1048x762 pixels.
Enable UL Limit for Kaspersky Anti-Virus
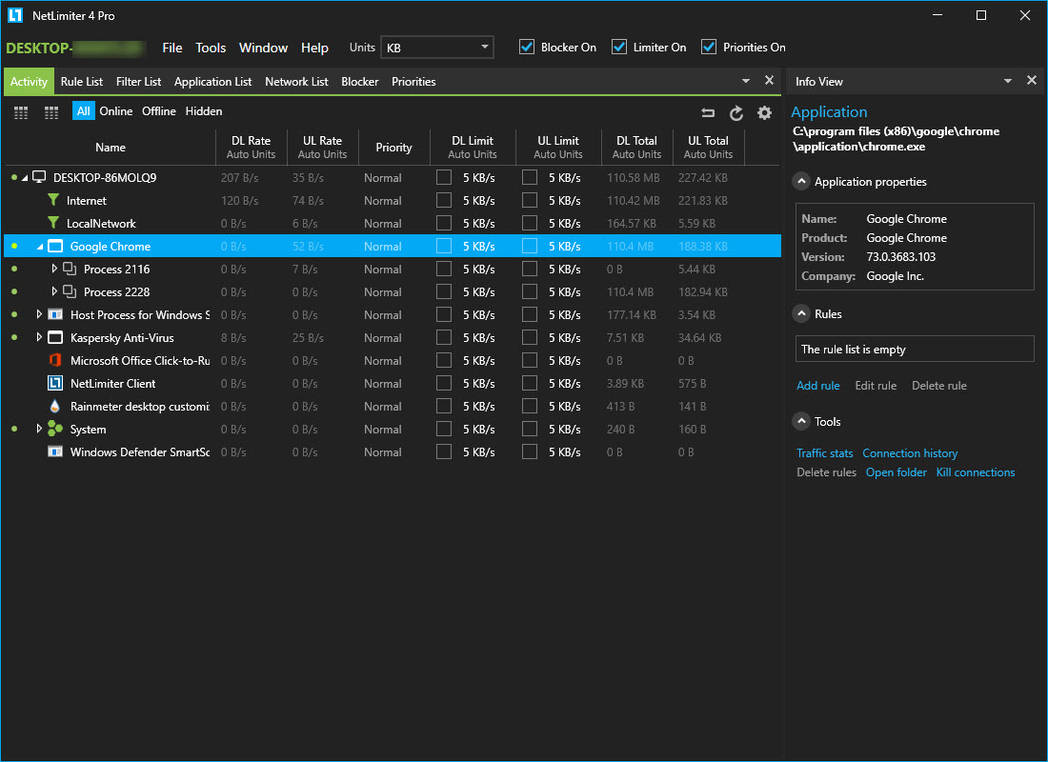[529, 338]
